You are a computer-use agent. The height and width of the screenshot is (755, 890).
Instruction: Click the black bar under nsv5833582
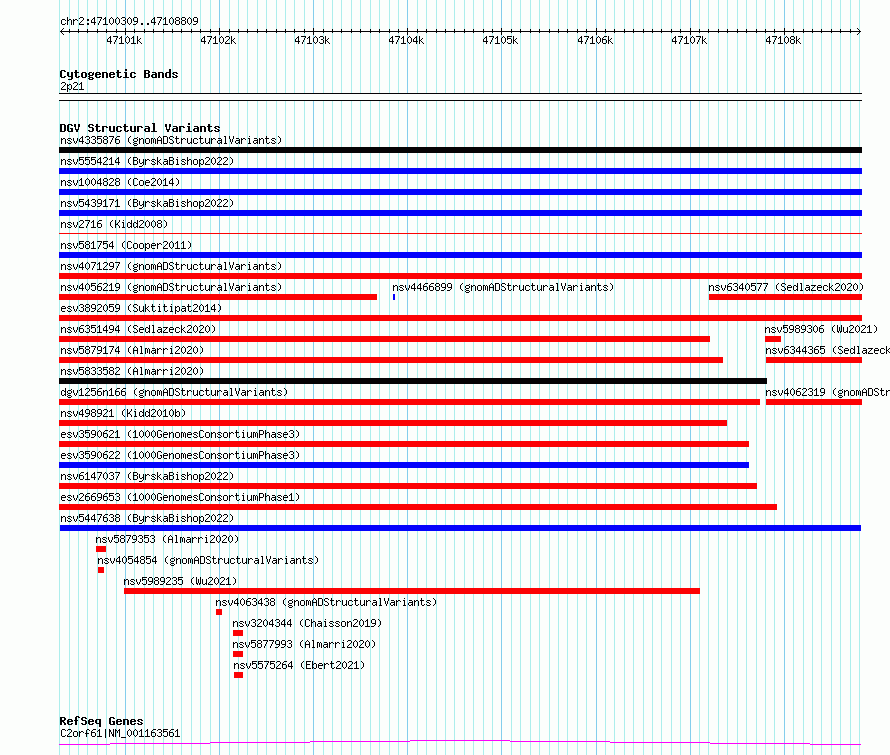413,381
